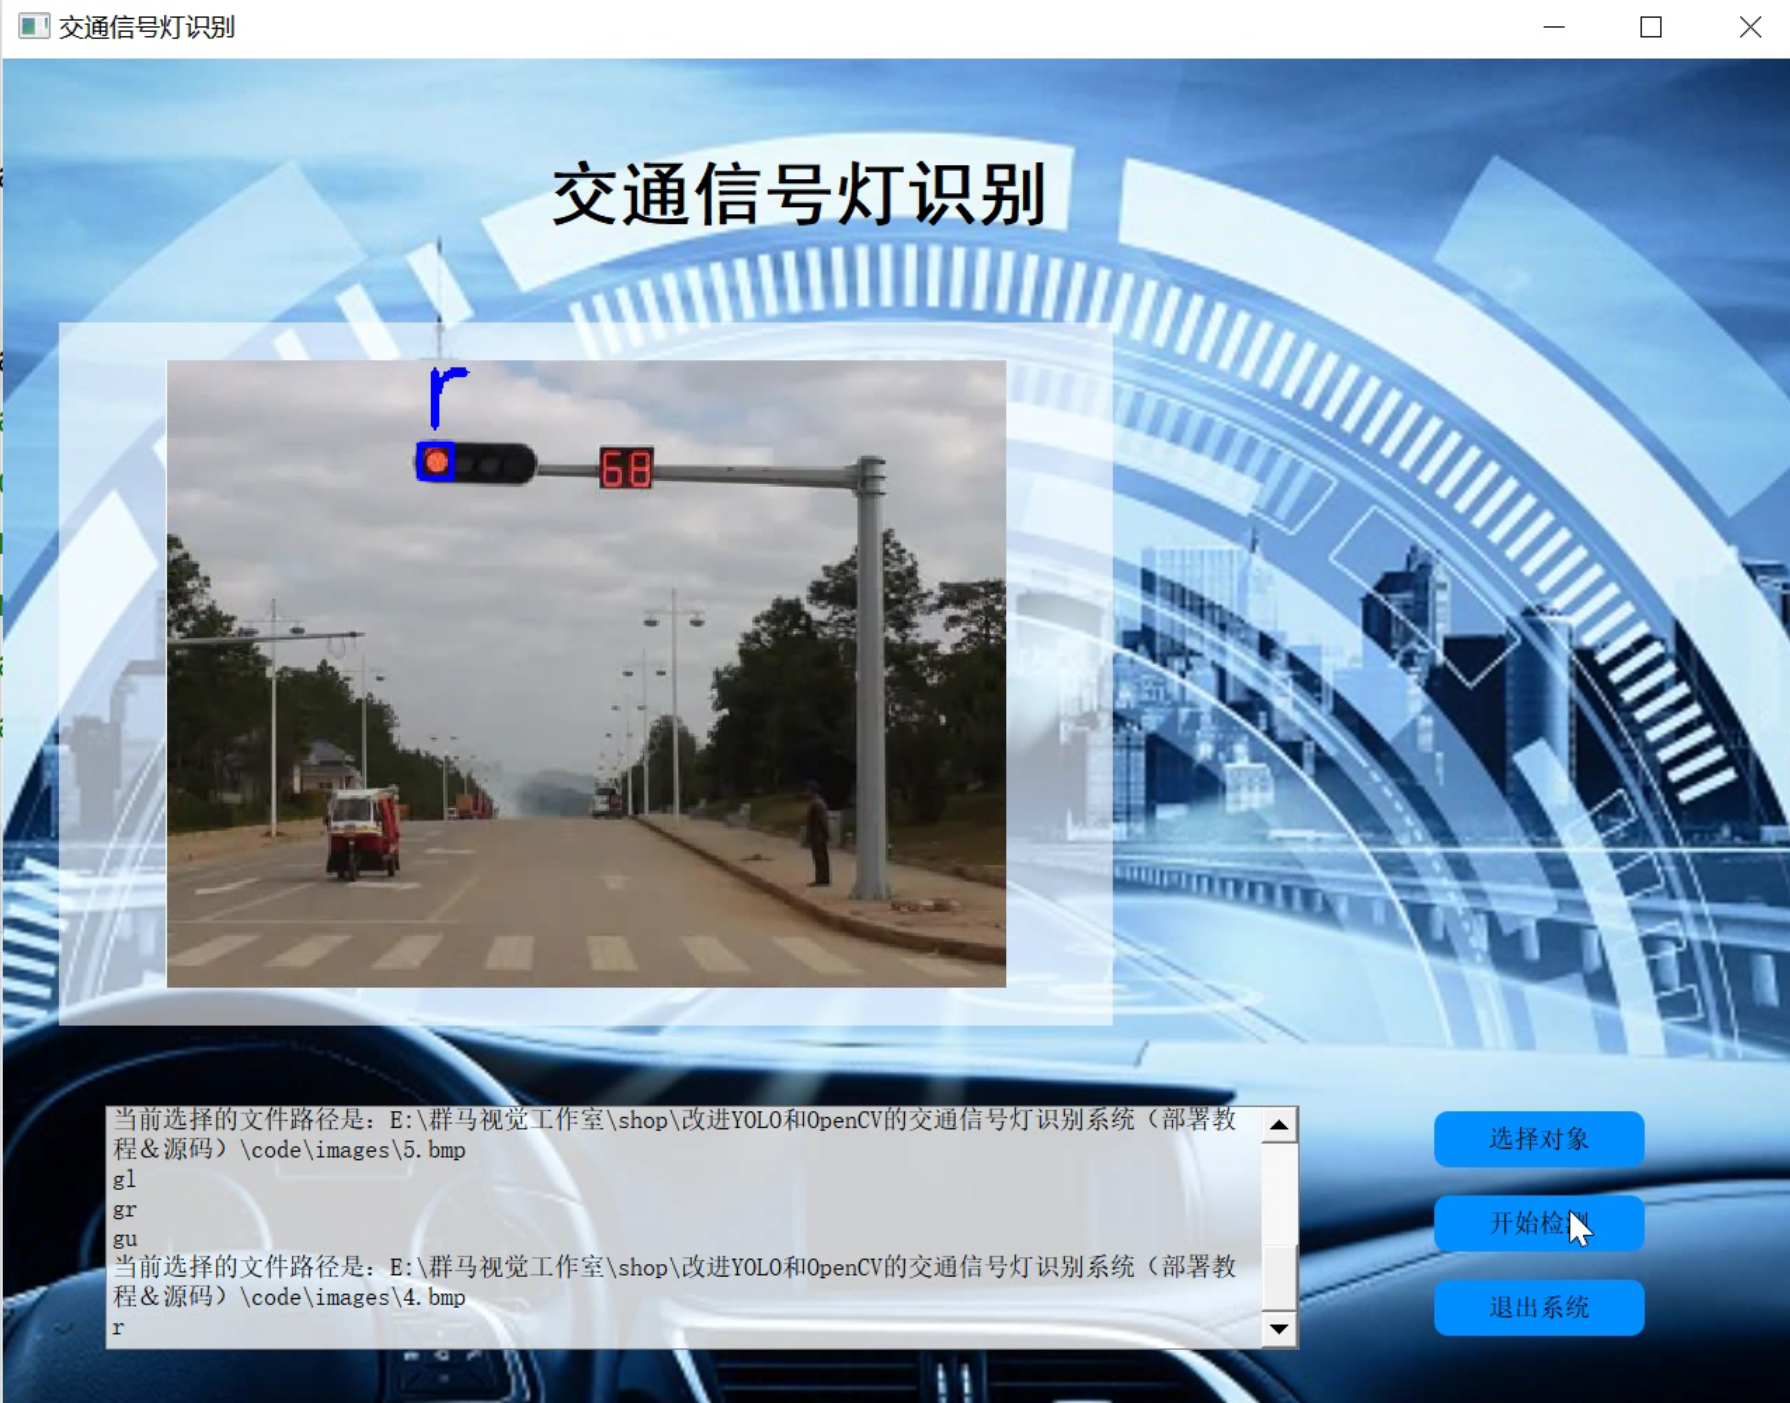Click the window title text 交通信号灯识别

(x=147, y=27)
